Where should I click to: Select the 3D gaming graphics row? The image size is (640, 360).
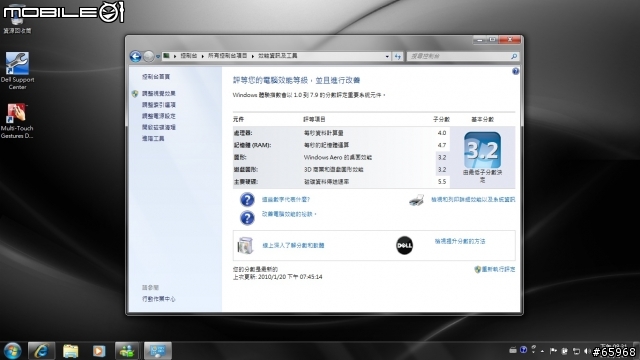pyautogui.click(x=341, y=169)
